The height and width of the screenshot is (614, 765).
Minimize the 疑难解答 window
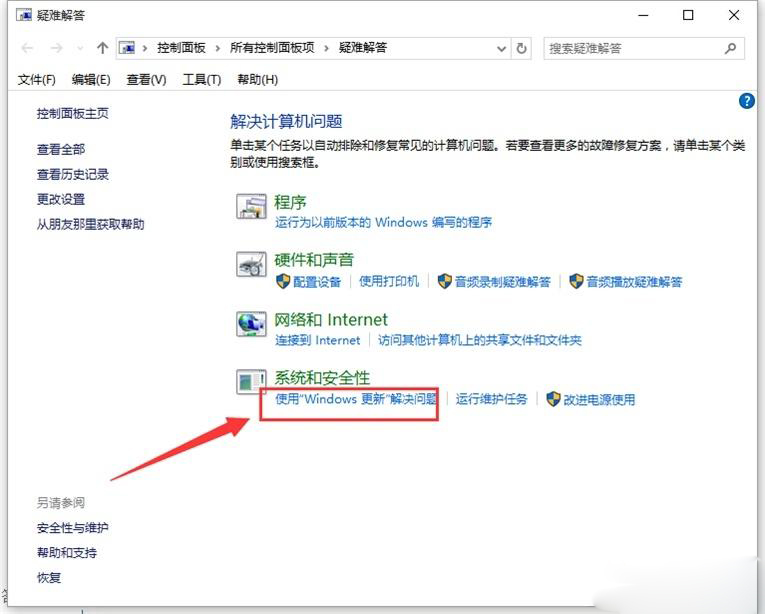643,16
